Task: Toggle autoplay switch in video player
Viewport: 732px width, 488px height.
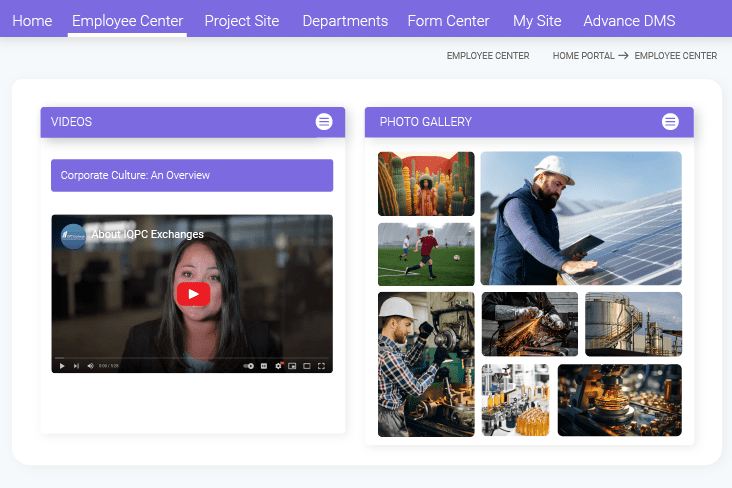Action: click(249, 366)
